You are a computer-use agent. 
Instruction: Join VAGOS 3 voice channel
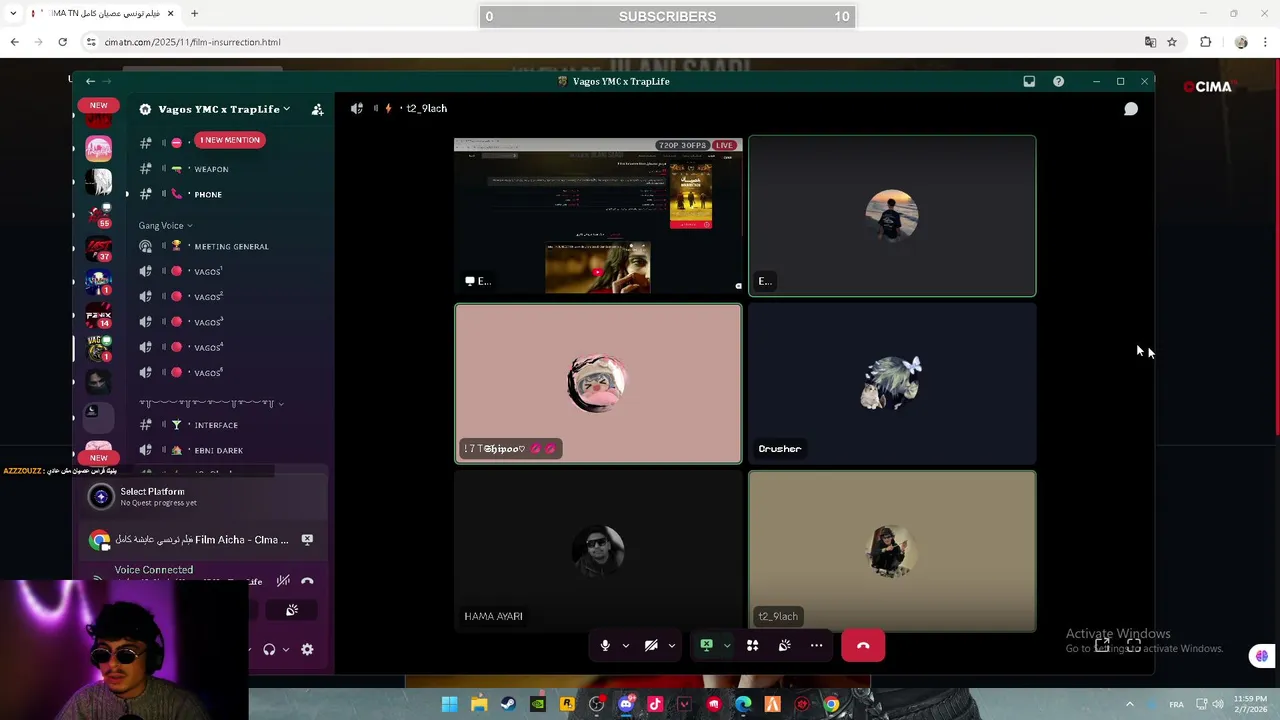[231, 322]
